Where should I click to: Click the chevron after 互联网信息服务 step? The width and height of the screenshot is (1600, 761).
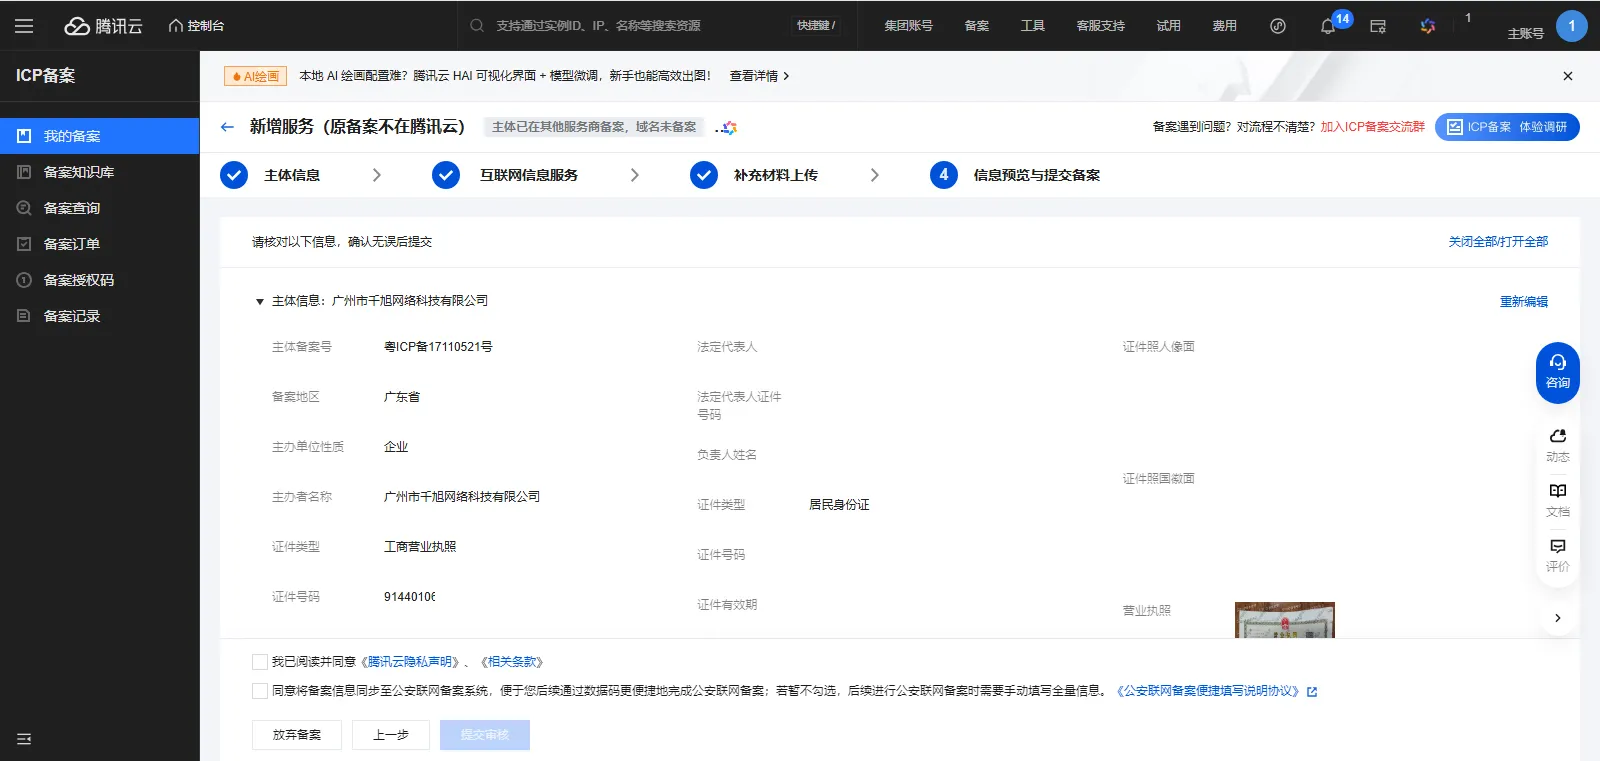pyautogui.click(x=634, y=175)
